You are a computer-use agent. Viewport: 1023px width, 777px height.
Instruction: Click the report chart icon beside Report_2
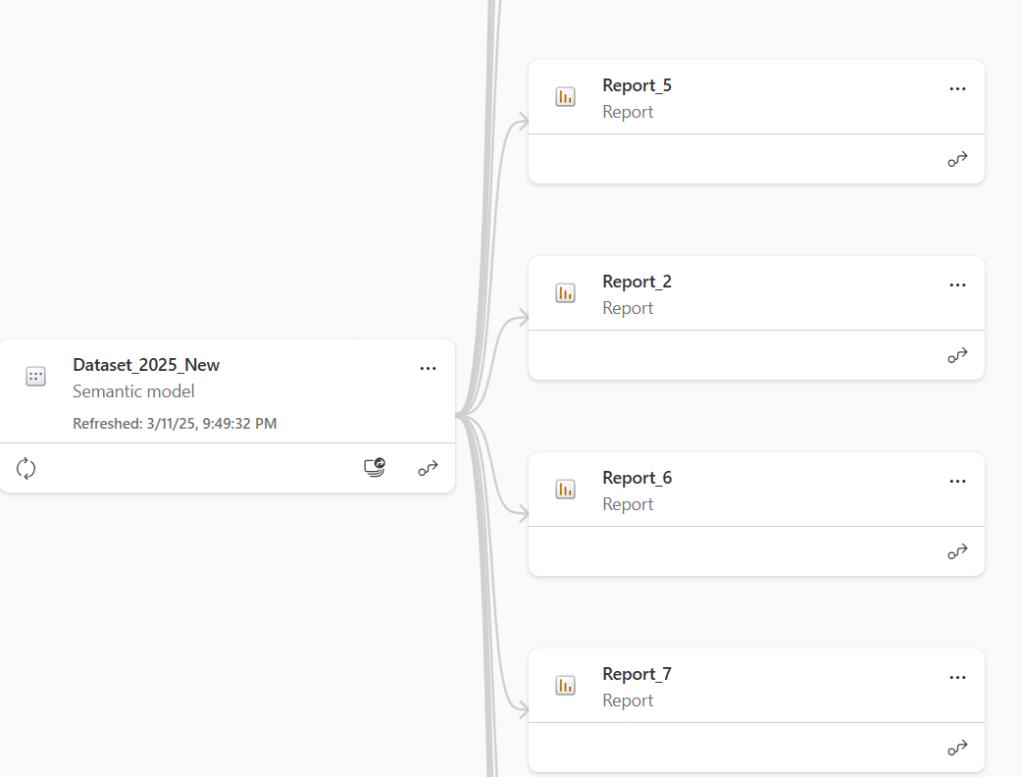tap(566, 293)
